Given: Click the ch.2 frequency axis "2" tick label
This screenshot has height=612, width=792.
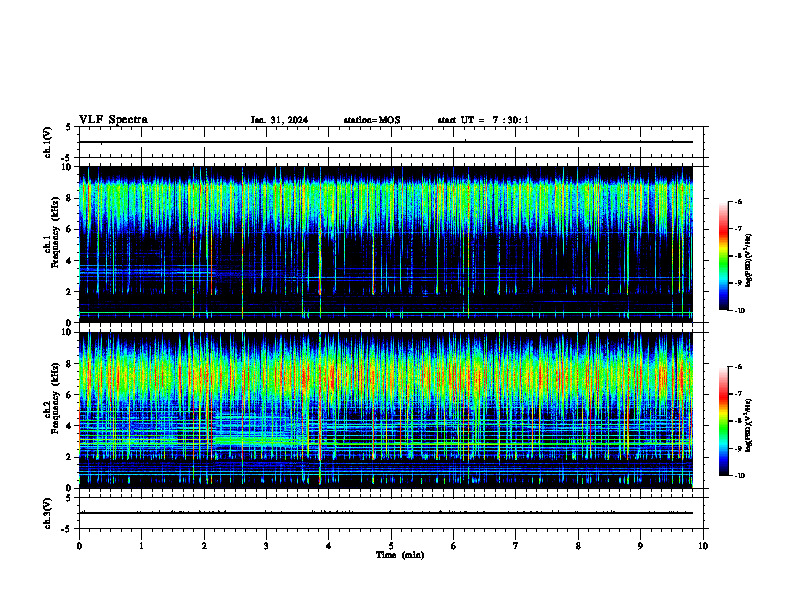Looking at the screenshot, I should (69, 457).
